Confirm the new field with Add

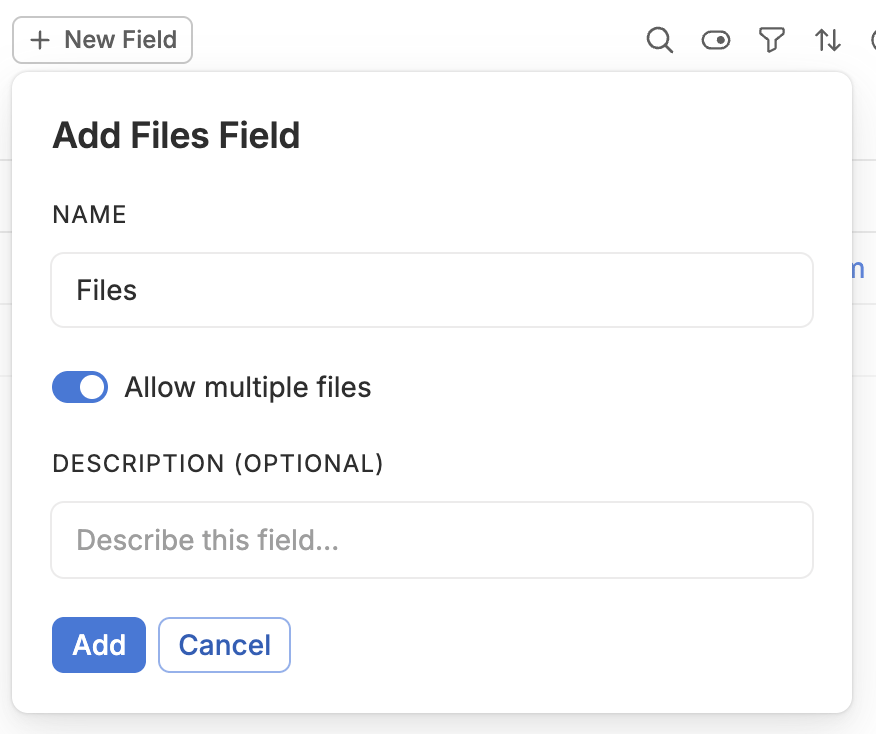[x=99, y=645]
